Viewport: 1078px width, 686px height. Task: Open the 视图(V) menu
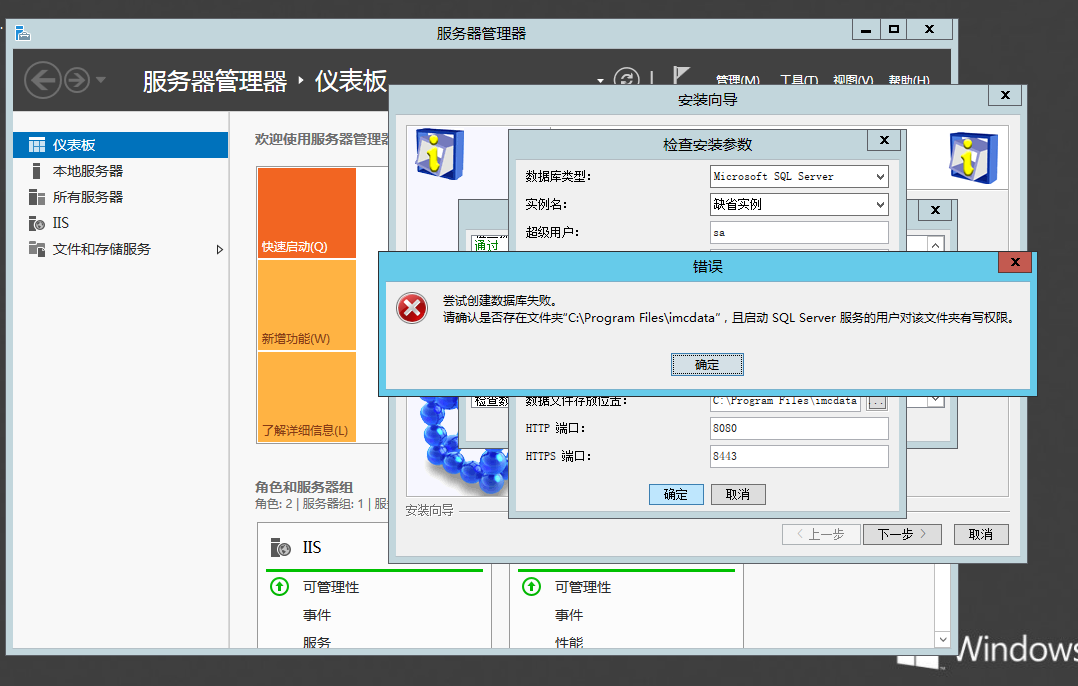click(x=853, y=80)
